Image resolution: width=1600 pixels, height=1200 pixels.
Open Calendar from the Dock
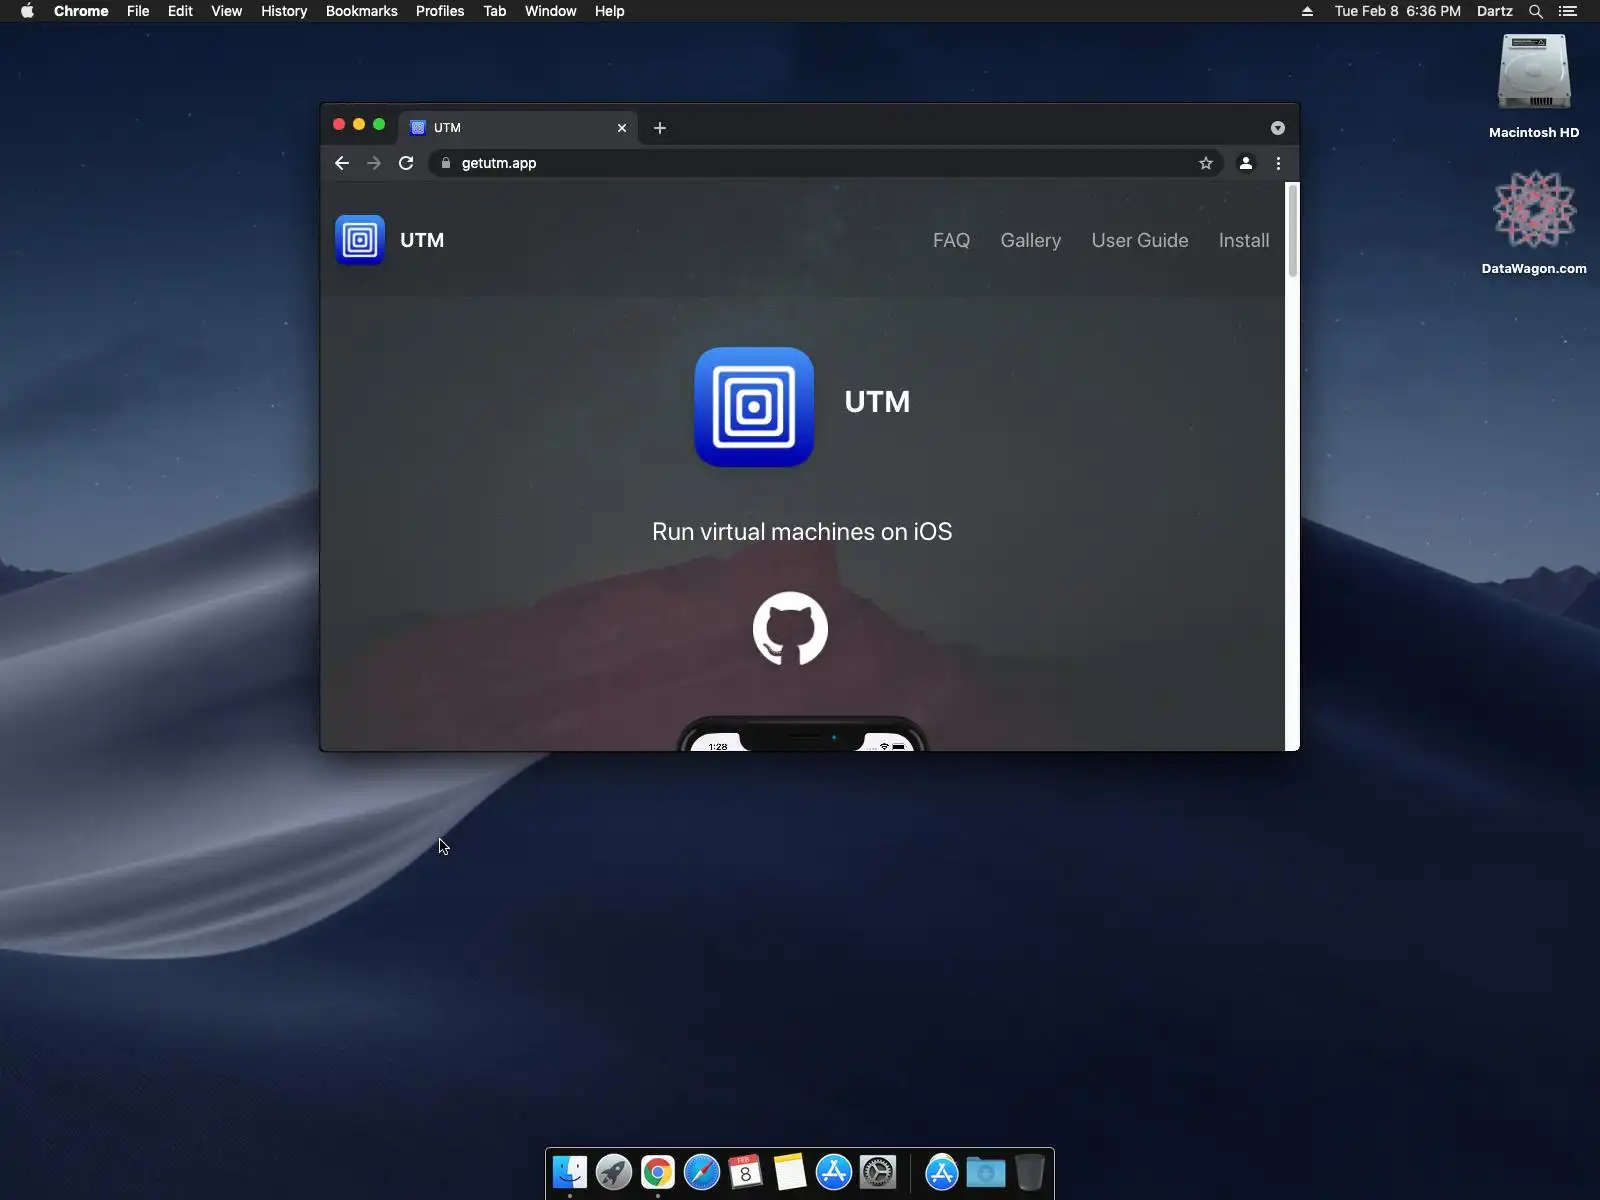click(x=746, y=1172)
